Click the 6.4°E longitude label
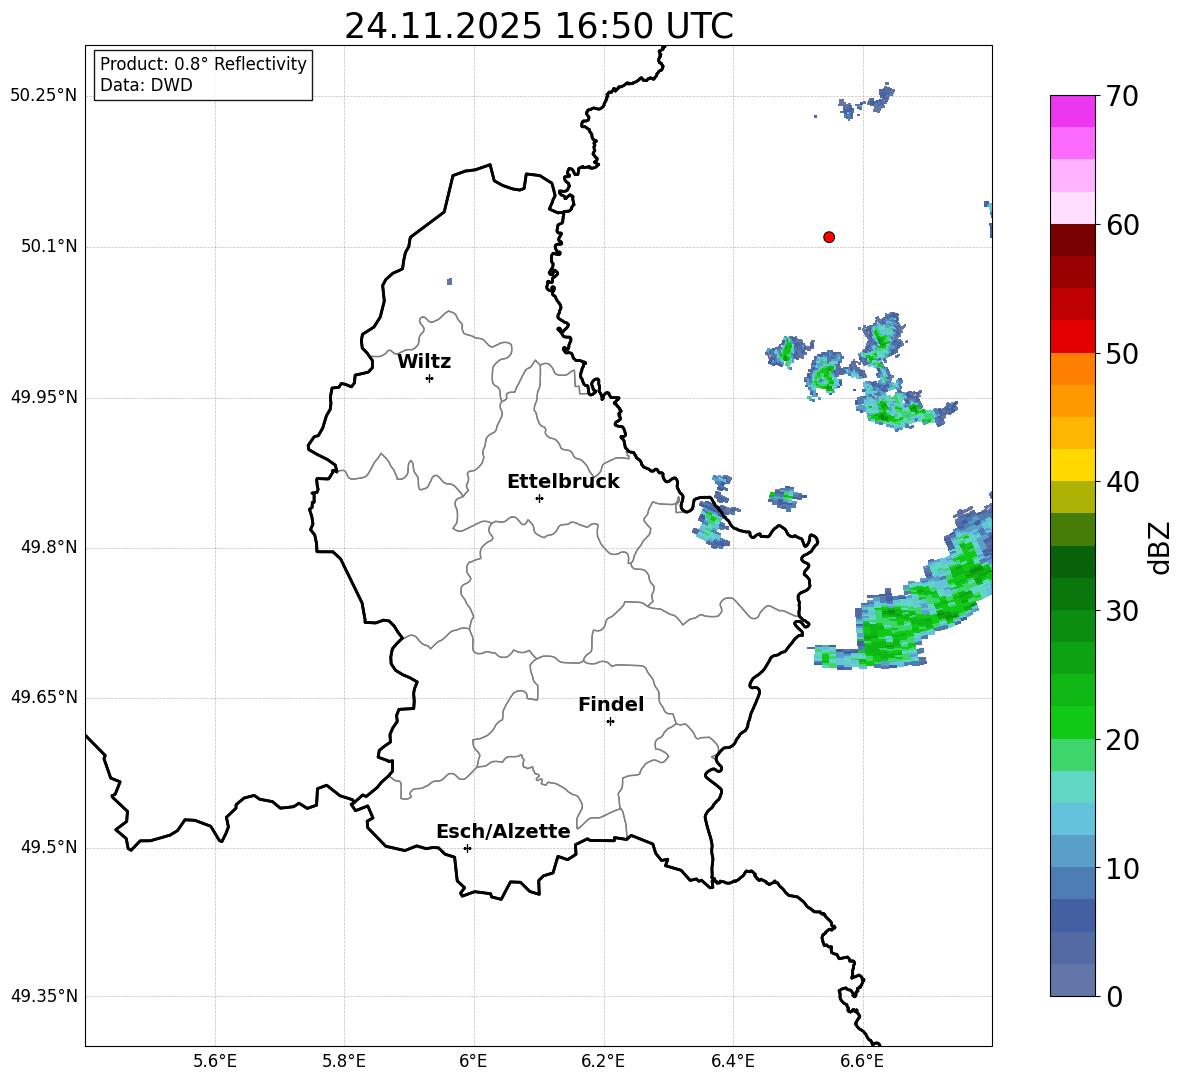1184x1081 pixels. coord(732,1061)
